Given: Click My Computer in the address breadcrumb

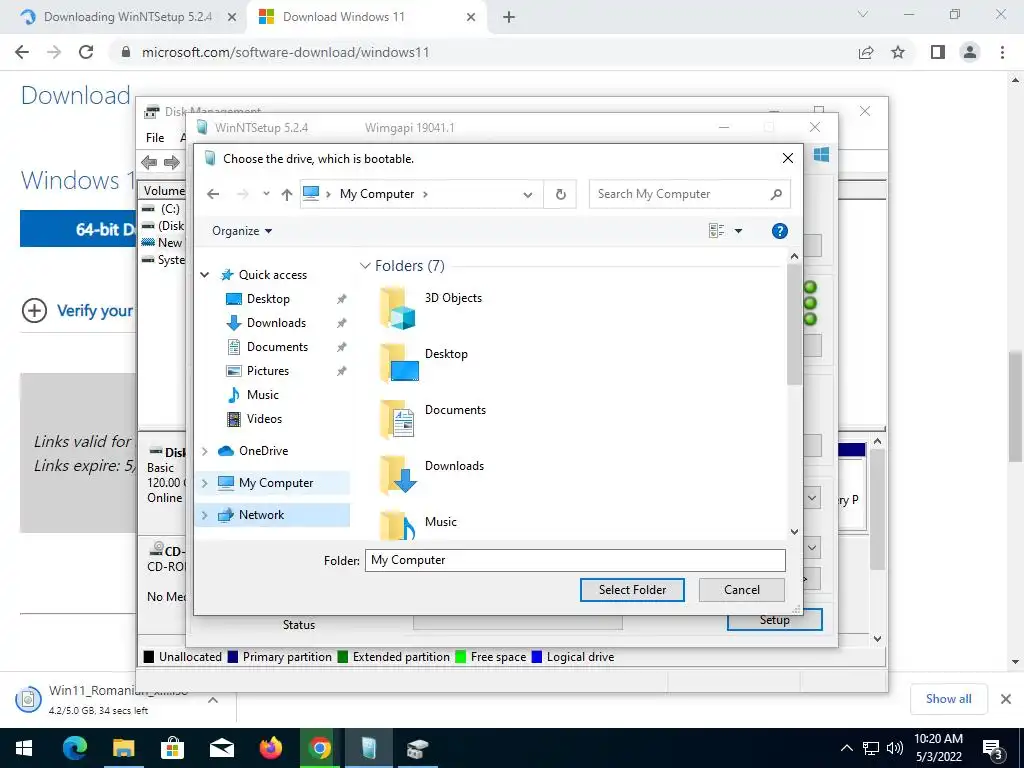Looking at the screenshot, I should [x=377, y=194].
